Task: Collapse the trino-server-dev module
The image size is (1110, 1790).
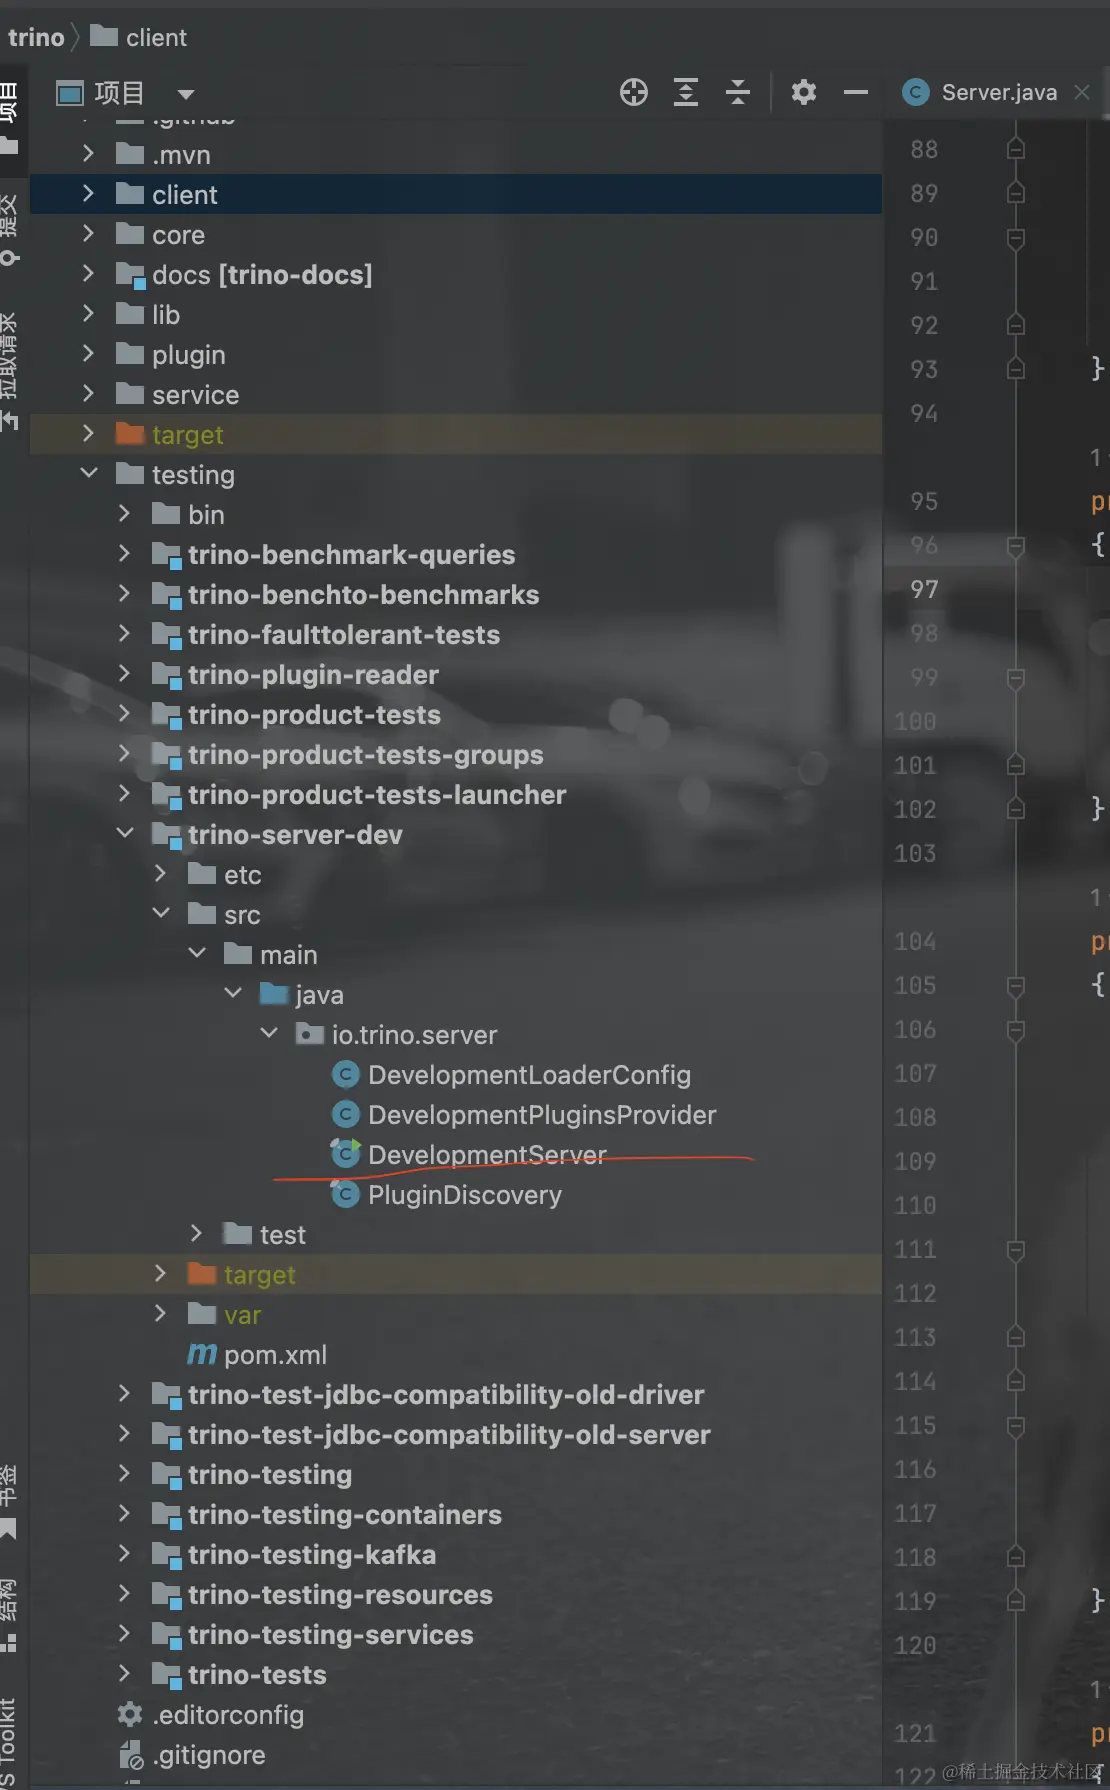Action: tap(125, 833)
